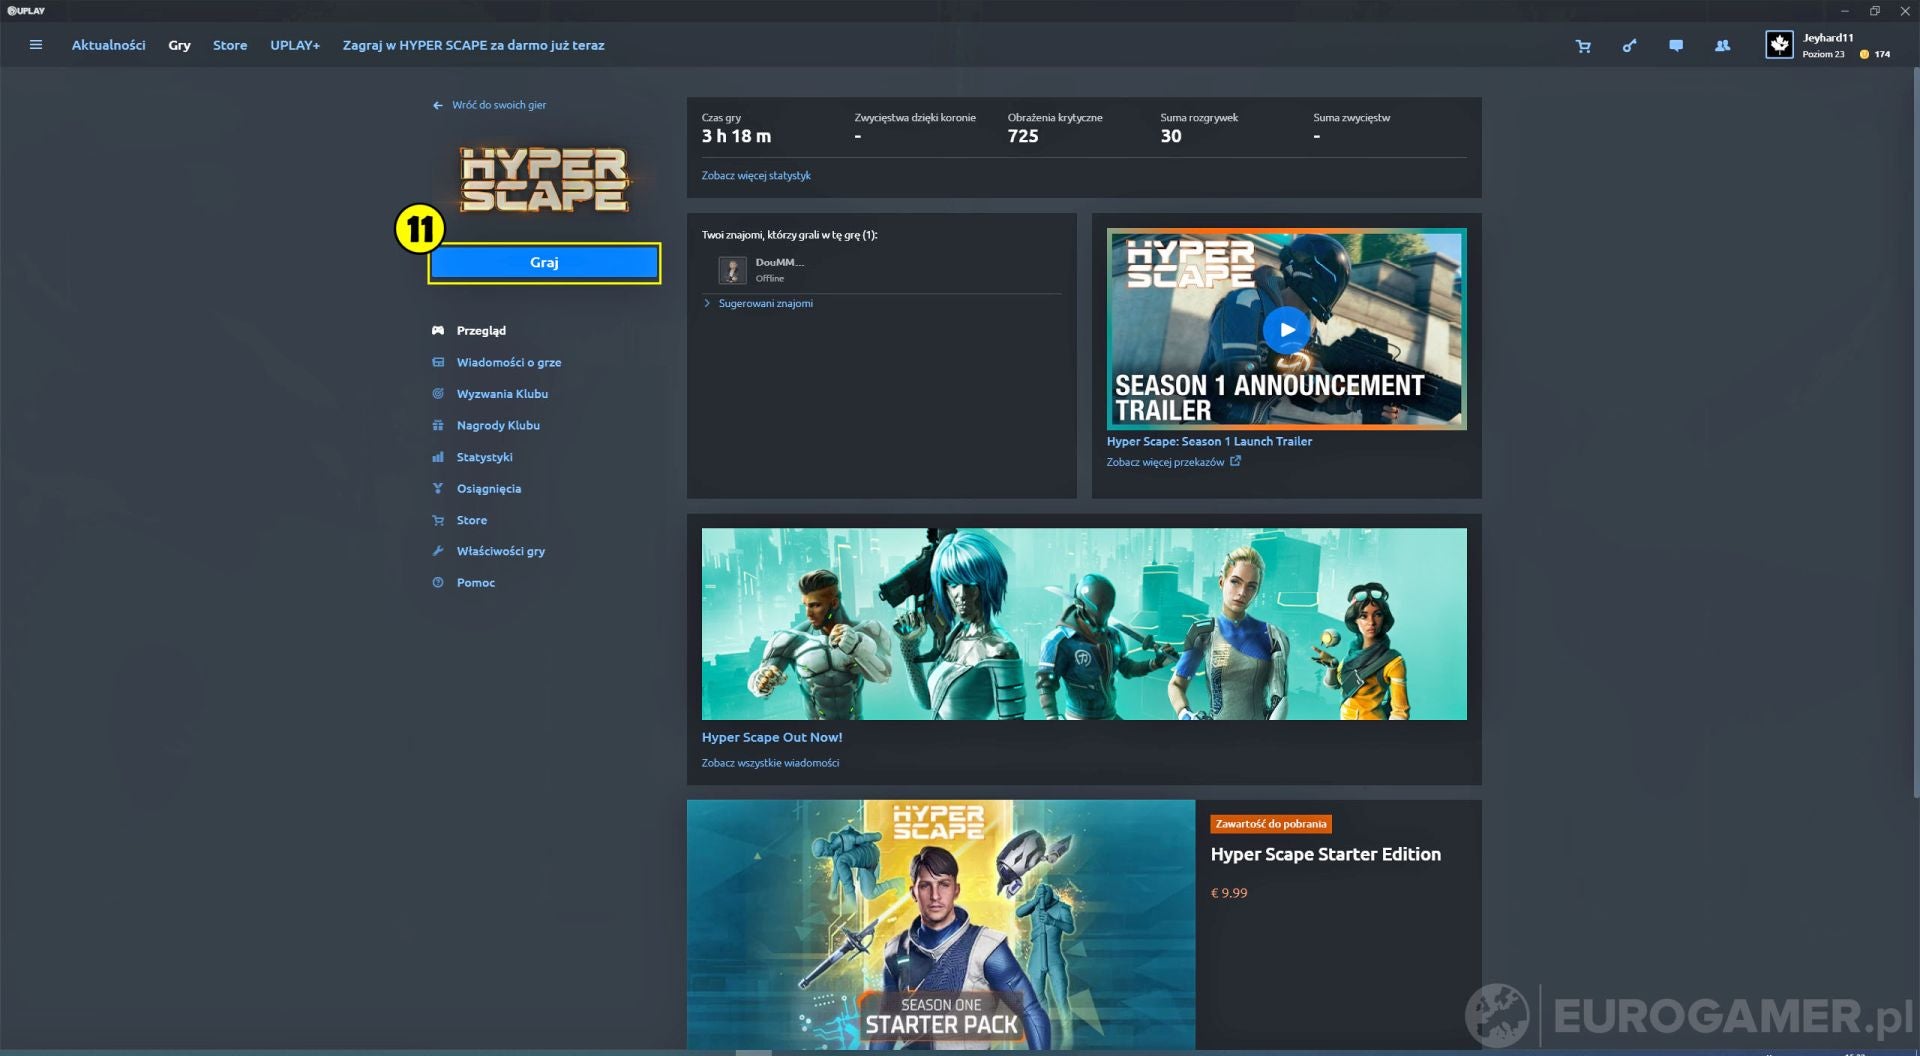Open Zagraj w HYPER SCAPE za darmo tab
This screenshot has width=1920, height=1056.
(473, 45)
